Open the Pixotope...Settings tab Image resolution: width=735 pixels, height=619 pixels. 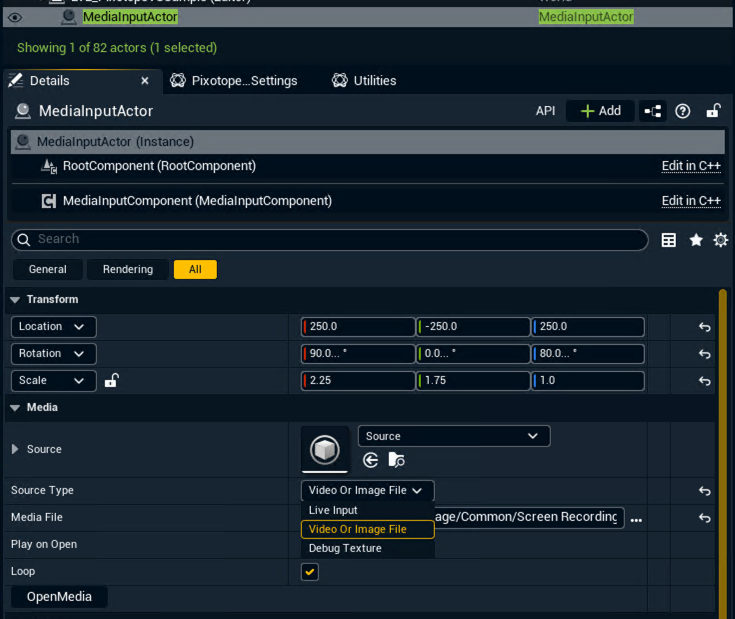click(234, 81)
